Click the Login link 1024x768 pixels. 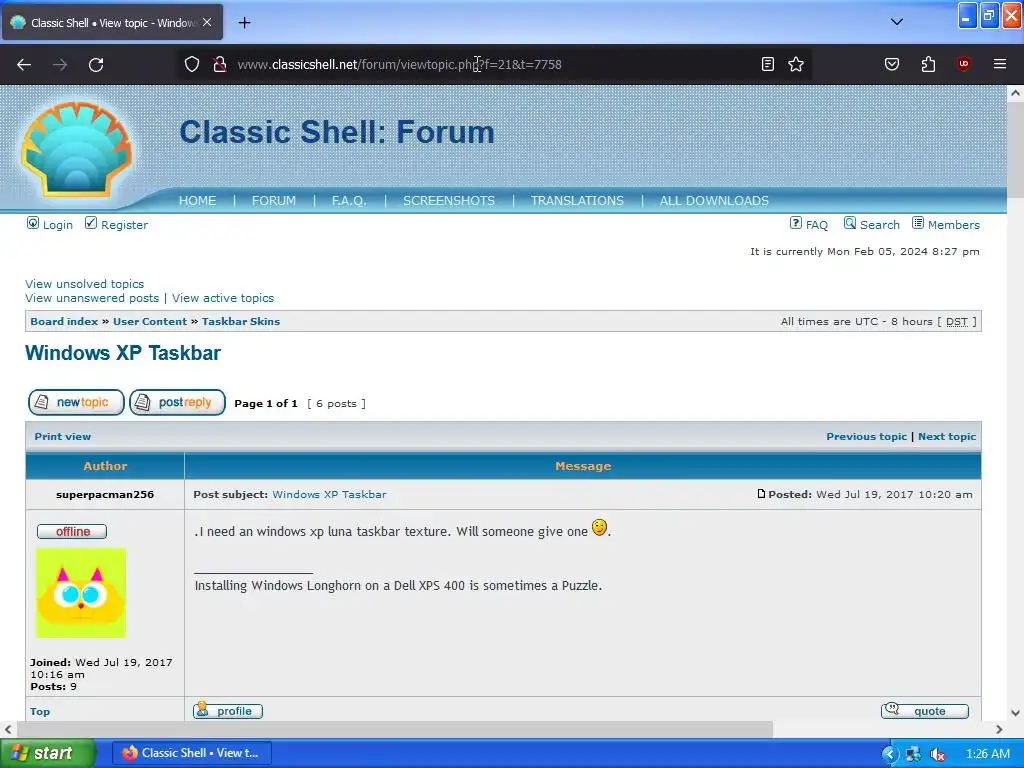(x=50, y=224)
